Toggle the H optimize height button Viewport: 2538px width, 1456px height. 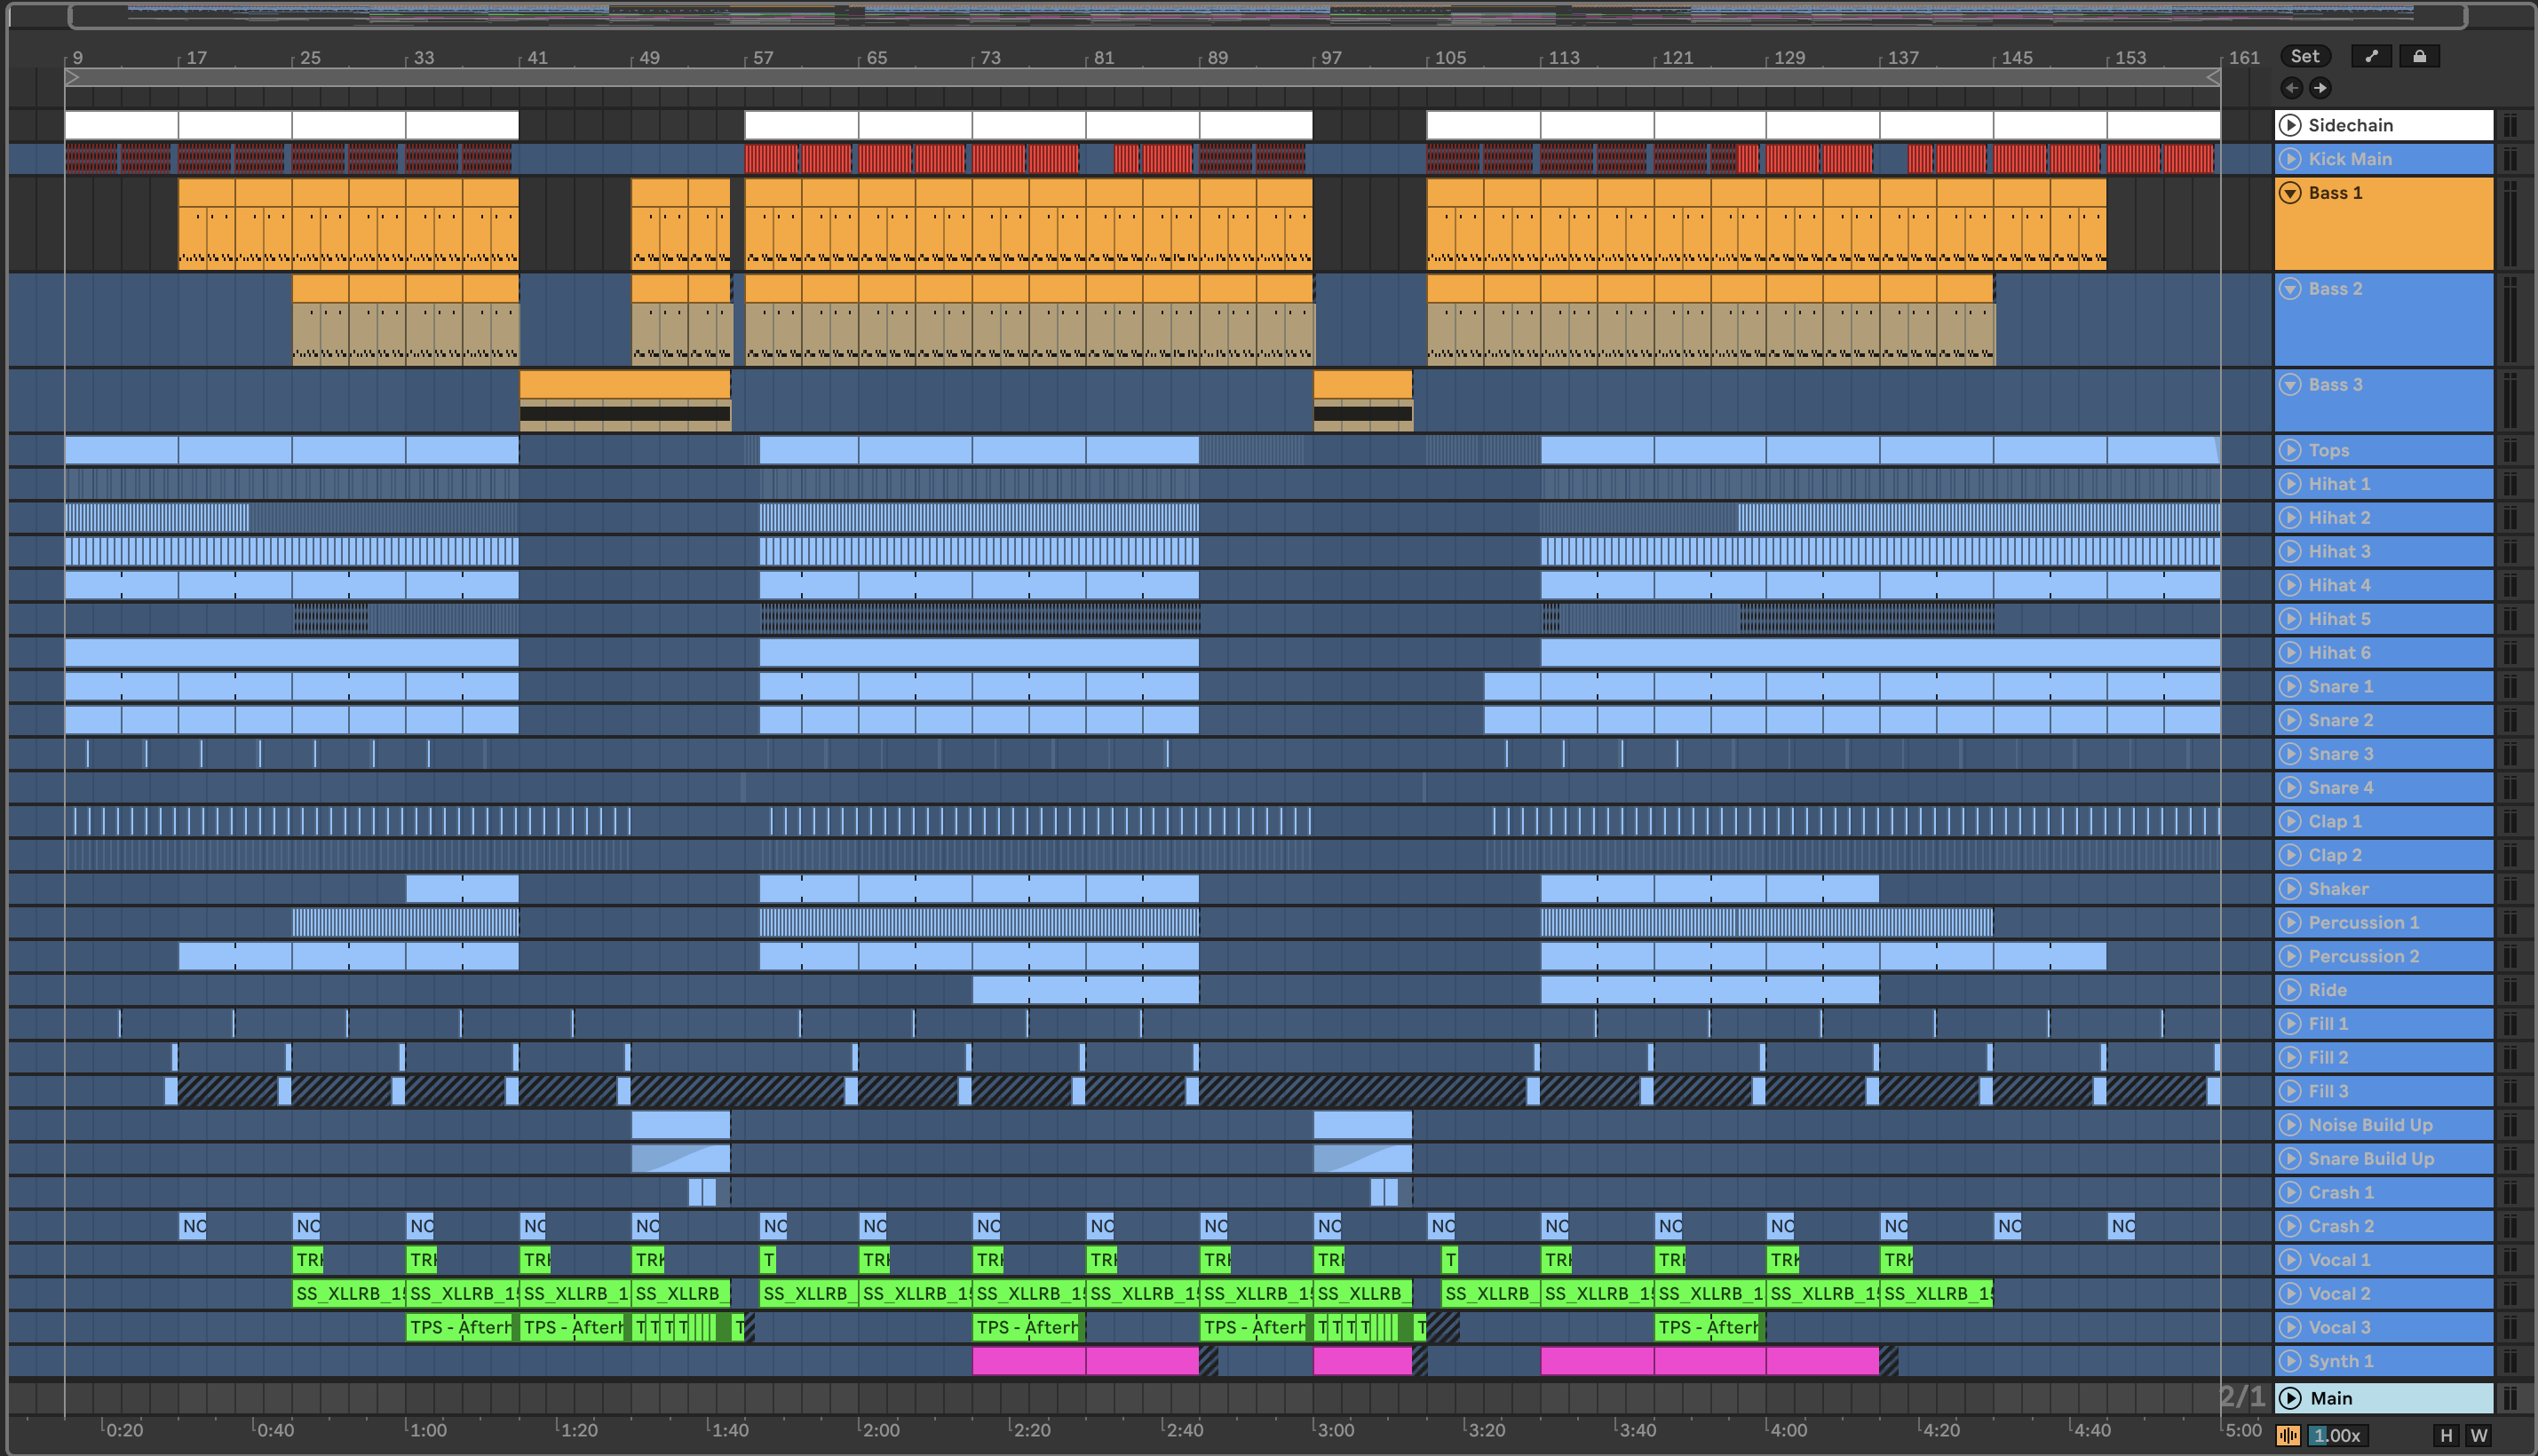[x=2446, y=1436]
